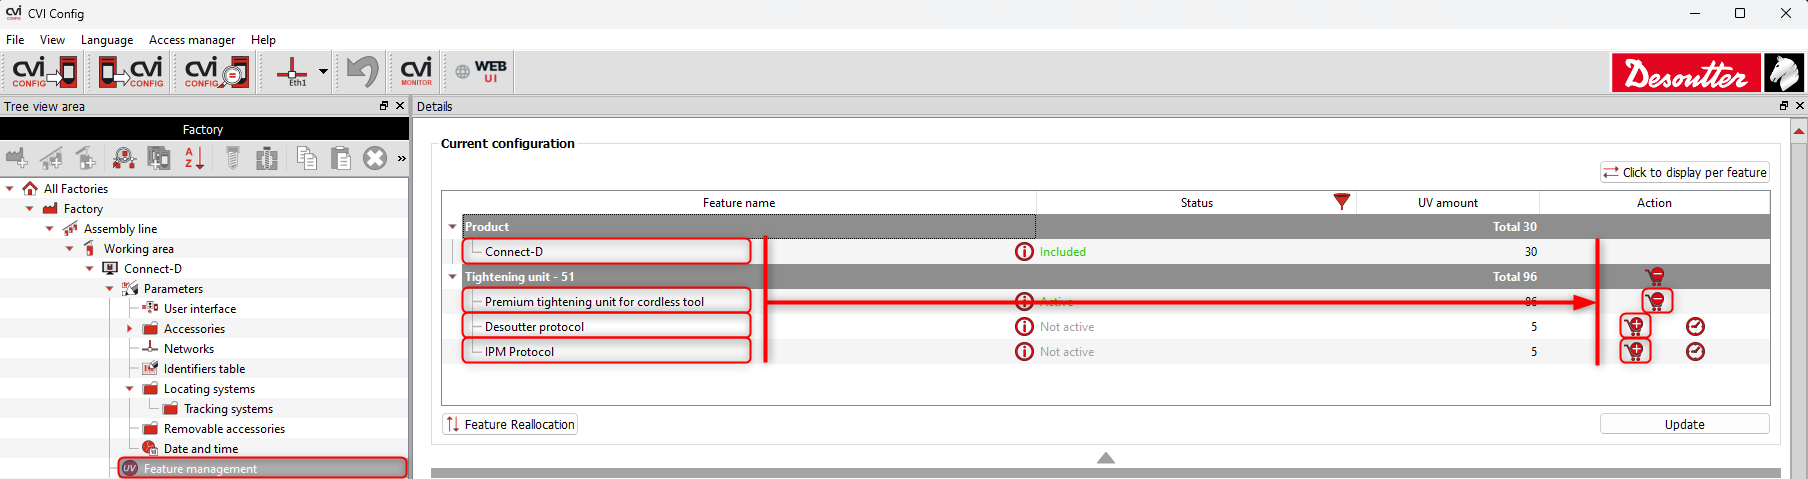Click the Status column filter funnel

click(1342, 202)
